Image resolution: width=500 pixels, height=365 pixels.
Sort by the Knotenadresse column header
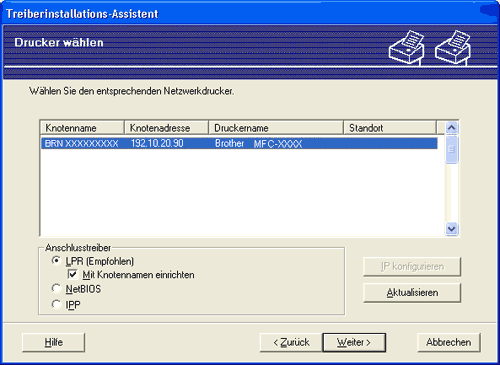(166, 128)
